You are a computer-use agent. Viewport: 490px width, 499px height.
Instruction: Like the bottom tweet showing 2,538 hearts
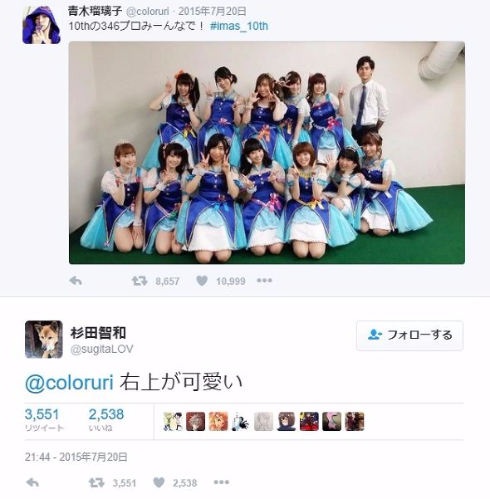[x=159, y=482]
